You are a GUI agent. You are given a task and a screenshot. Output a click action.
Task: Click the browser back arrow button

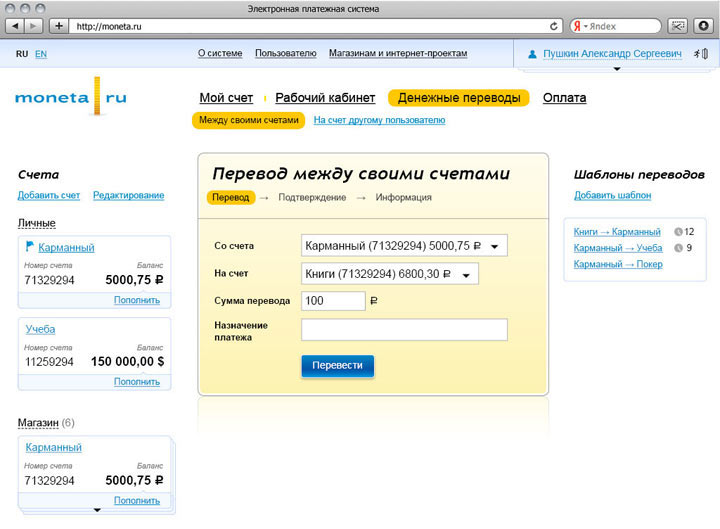(13, 26)
